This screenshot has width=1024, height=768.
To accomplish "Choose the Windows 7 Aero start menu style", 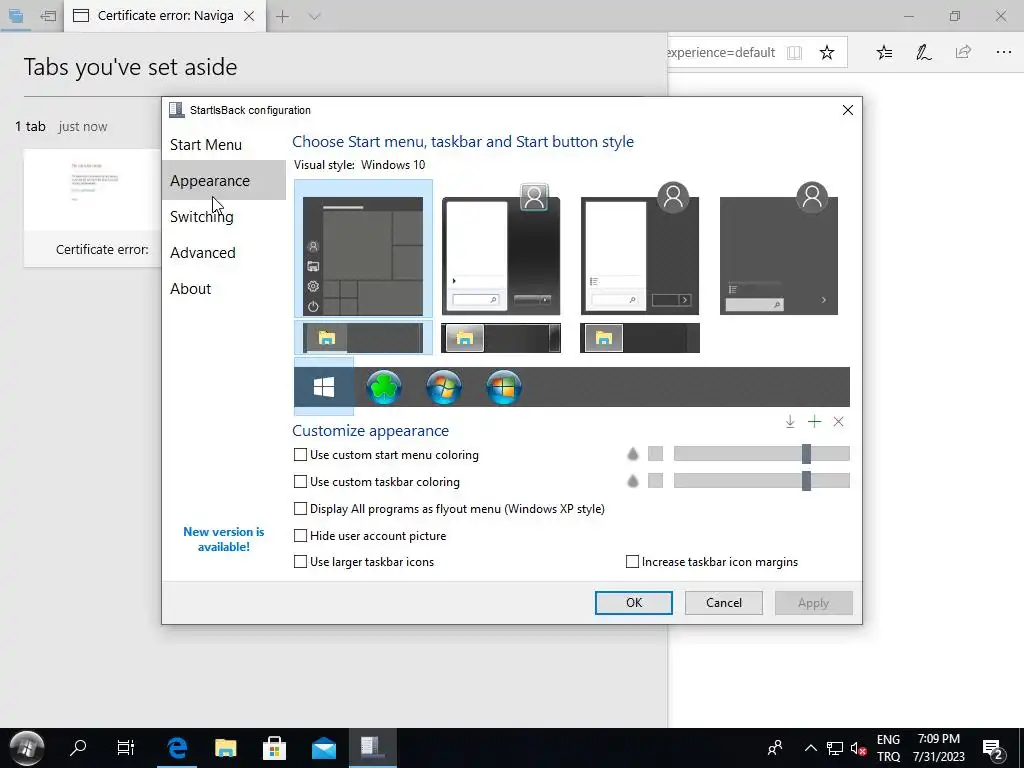I will [501, 251].
